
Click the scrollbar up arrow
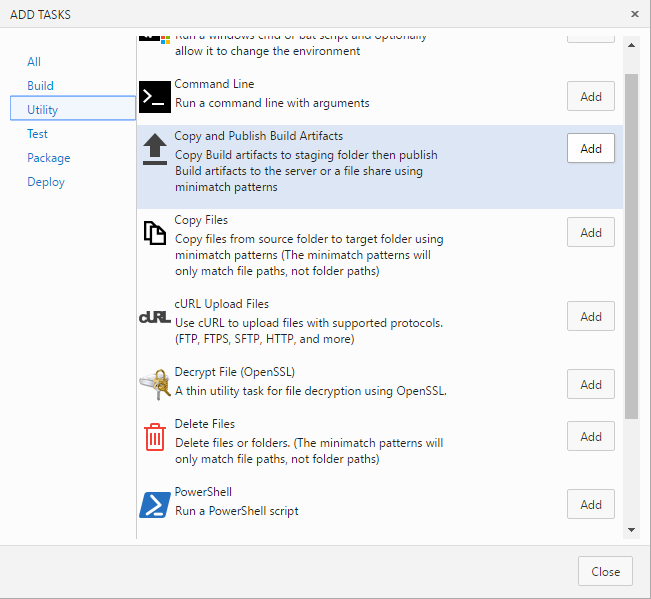[x=631, y=45]
